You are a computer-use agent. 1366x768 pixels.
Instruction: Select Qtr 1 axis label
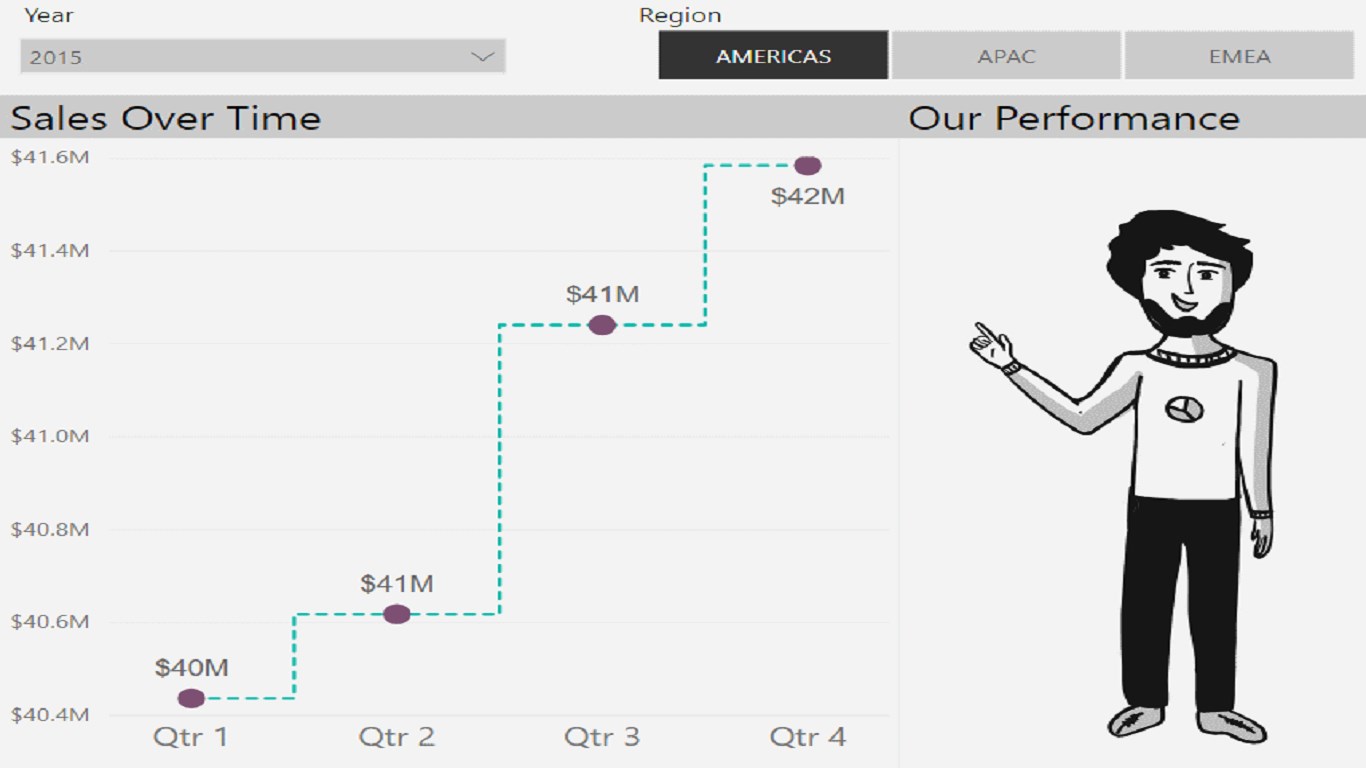[x=191, y=738]
